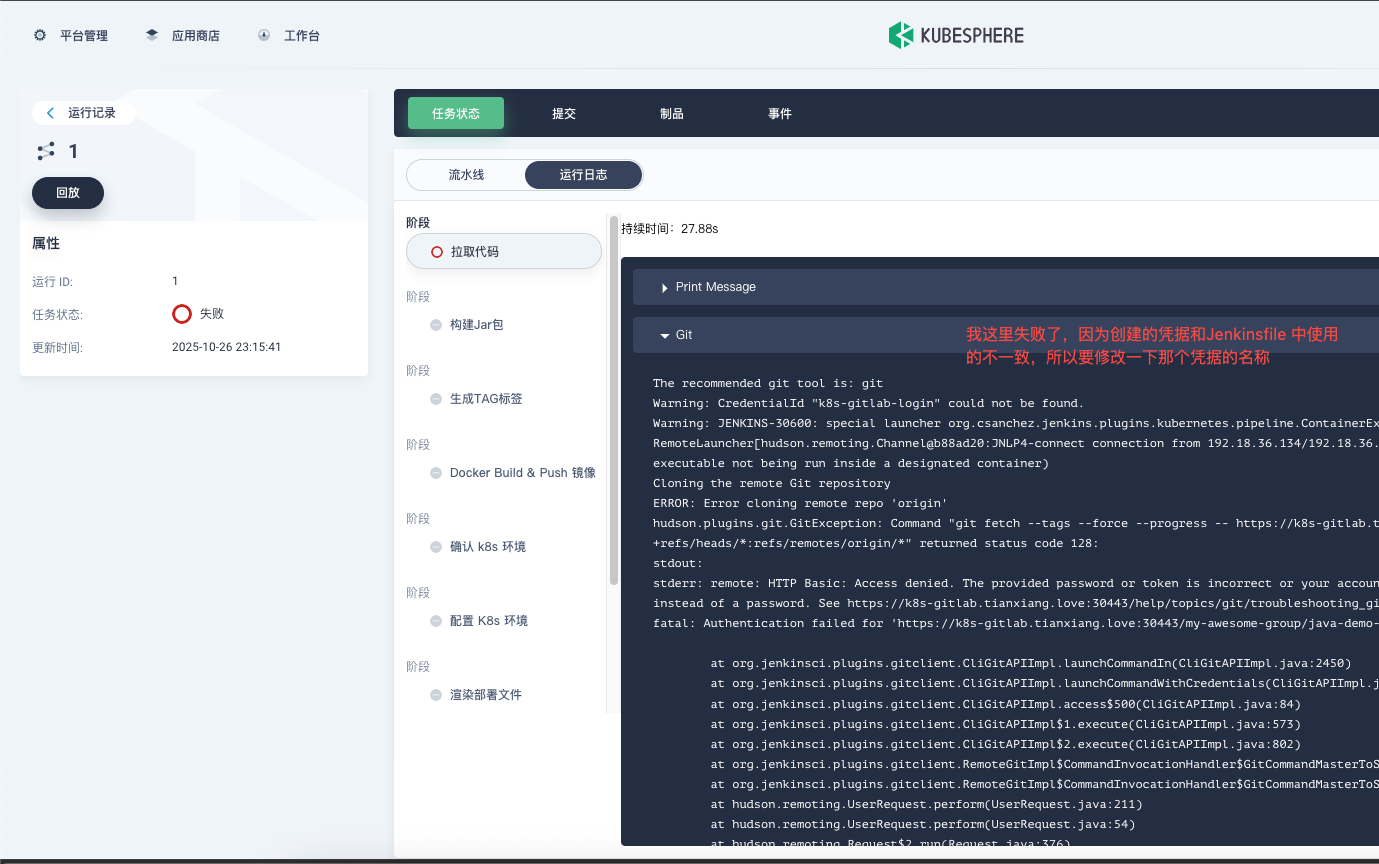Collapse the Git log section
The image size is (1379, 864).
665,336
